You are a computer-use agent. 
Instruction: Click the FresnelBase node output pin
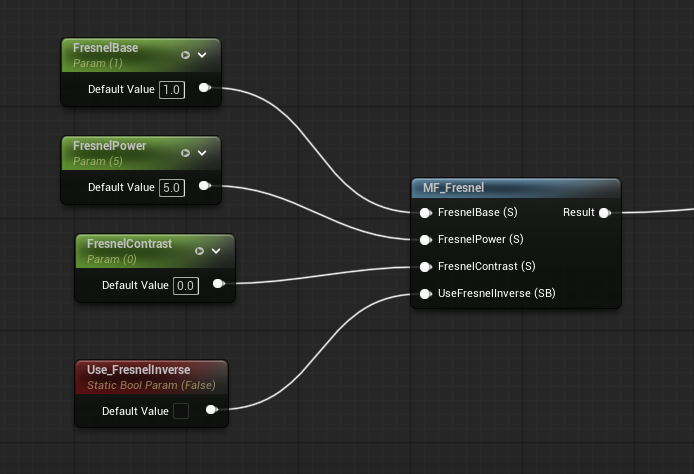(x=204, y=88)
